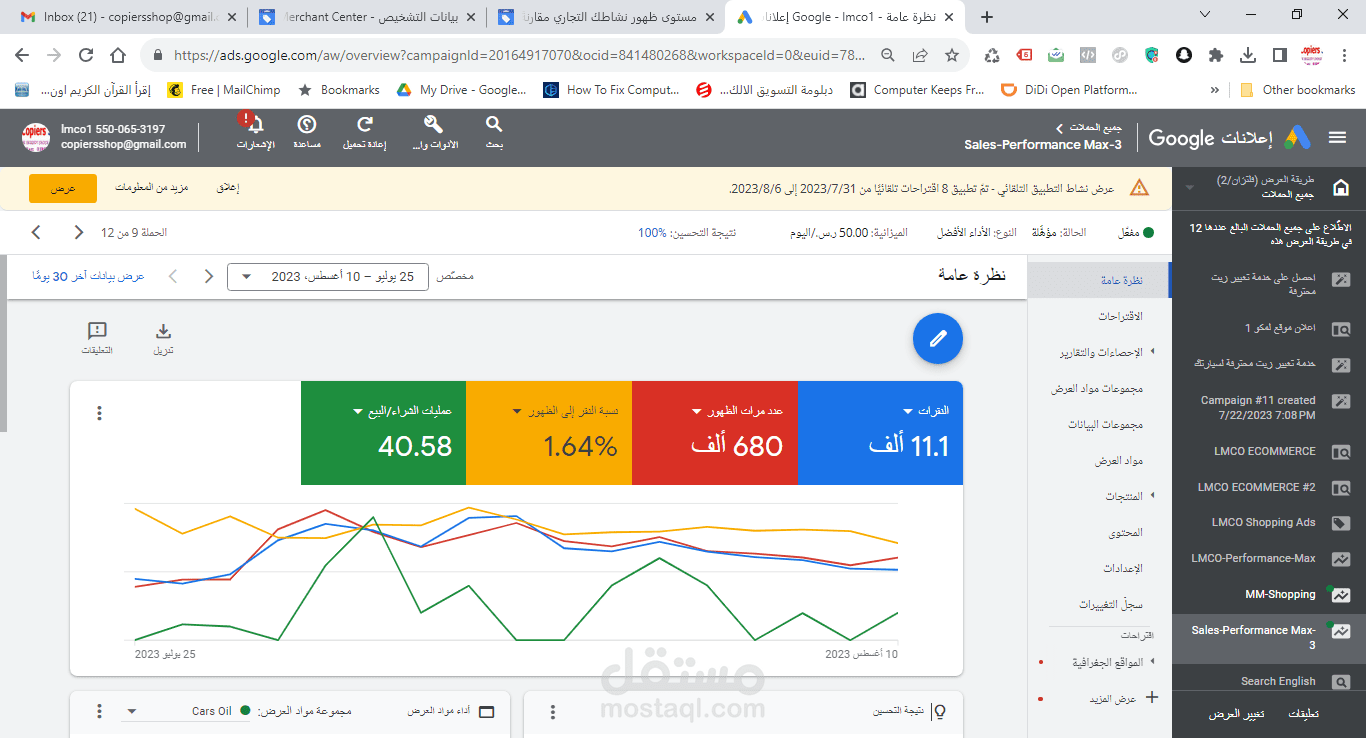This screenshot has width=1366, height=738.
Task: Open the Purchases green metric tile dropdown
Action: (383, 433)
